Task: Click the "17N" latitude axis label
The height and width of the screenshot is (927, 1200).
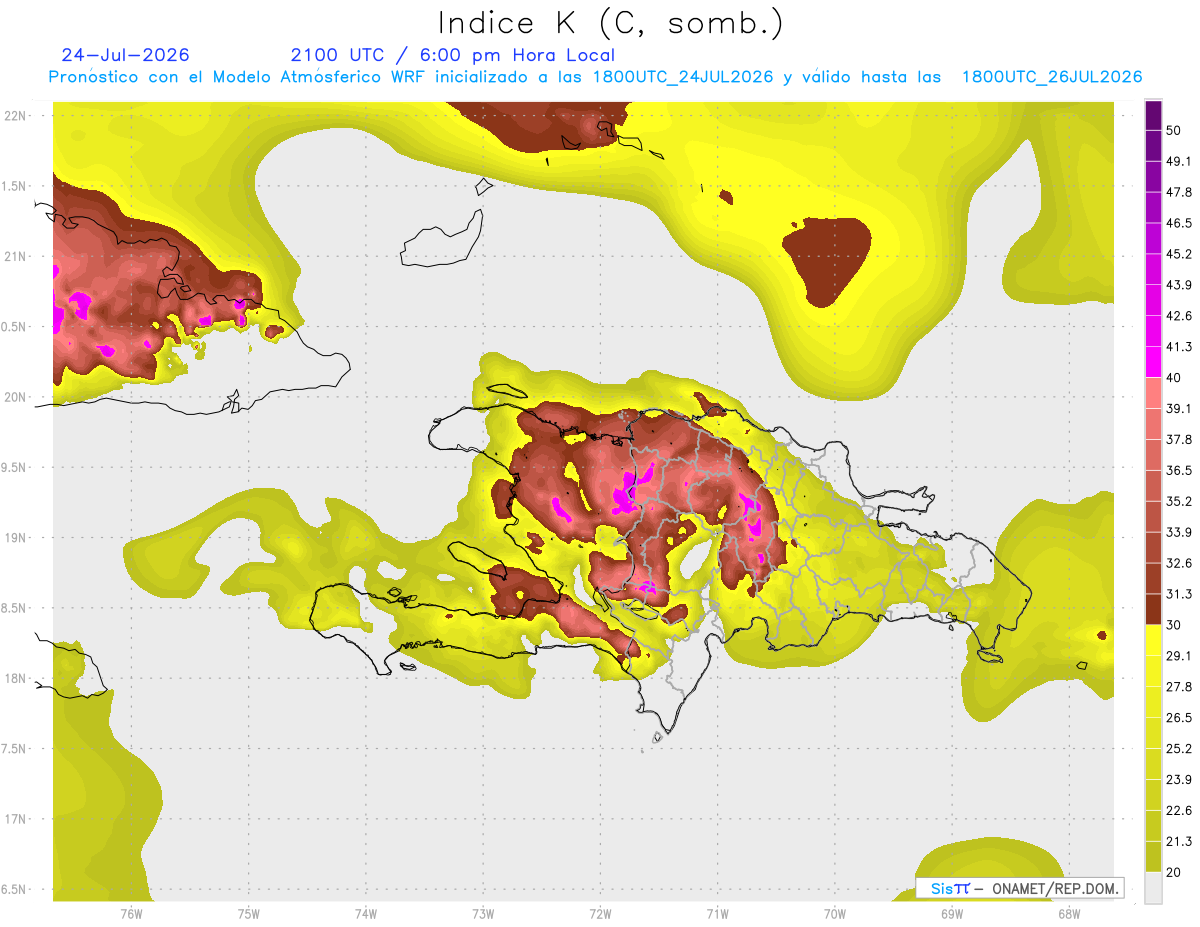Action: point(14,819)
